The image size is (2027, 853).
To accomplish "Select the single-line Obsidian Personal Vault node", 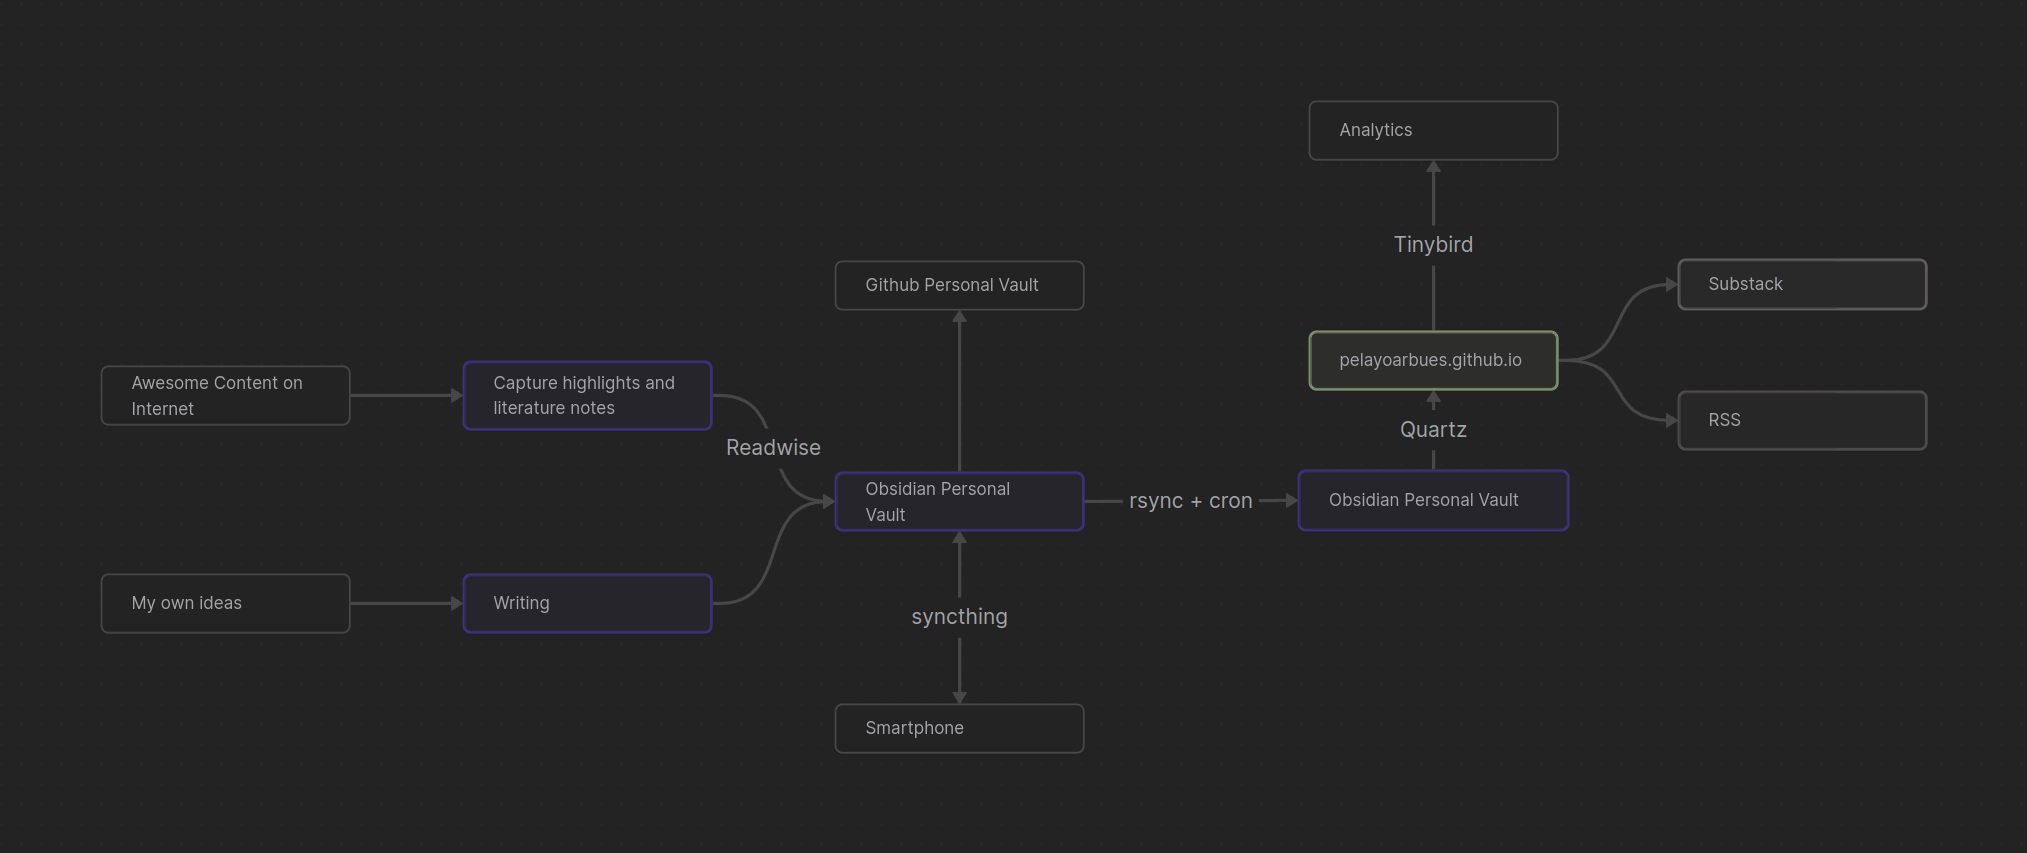I will (x=1433, y=500).
